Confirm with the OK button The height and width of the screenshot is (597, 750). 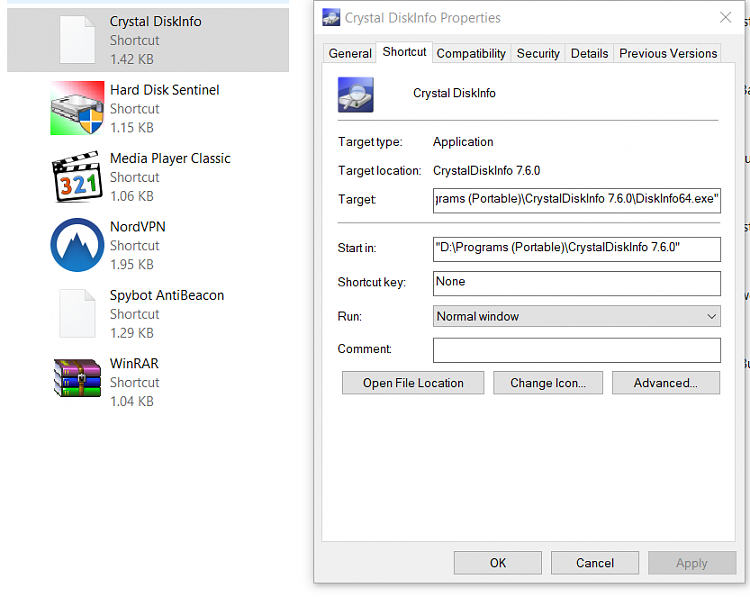pyautogui.click(x=497, y=563)
